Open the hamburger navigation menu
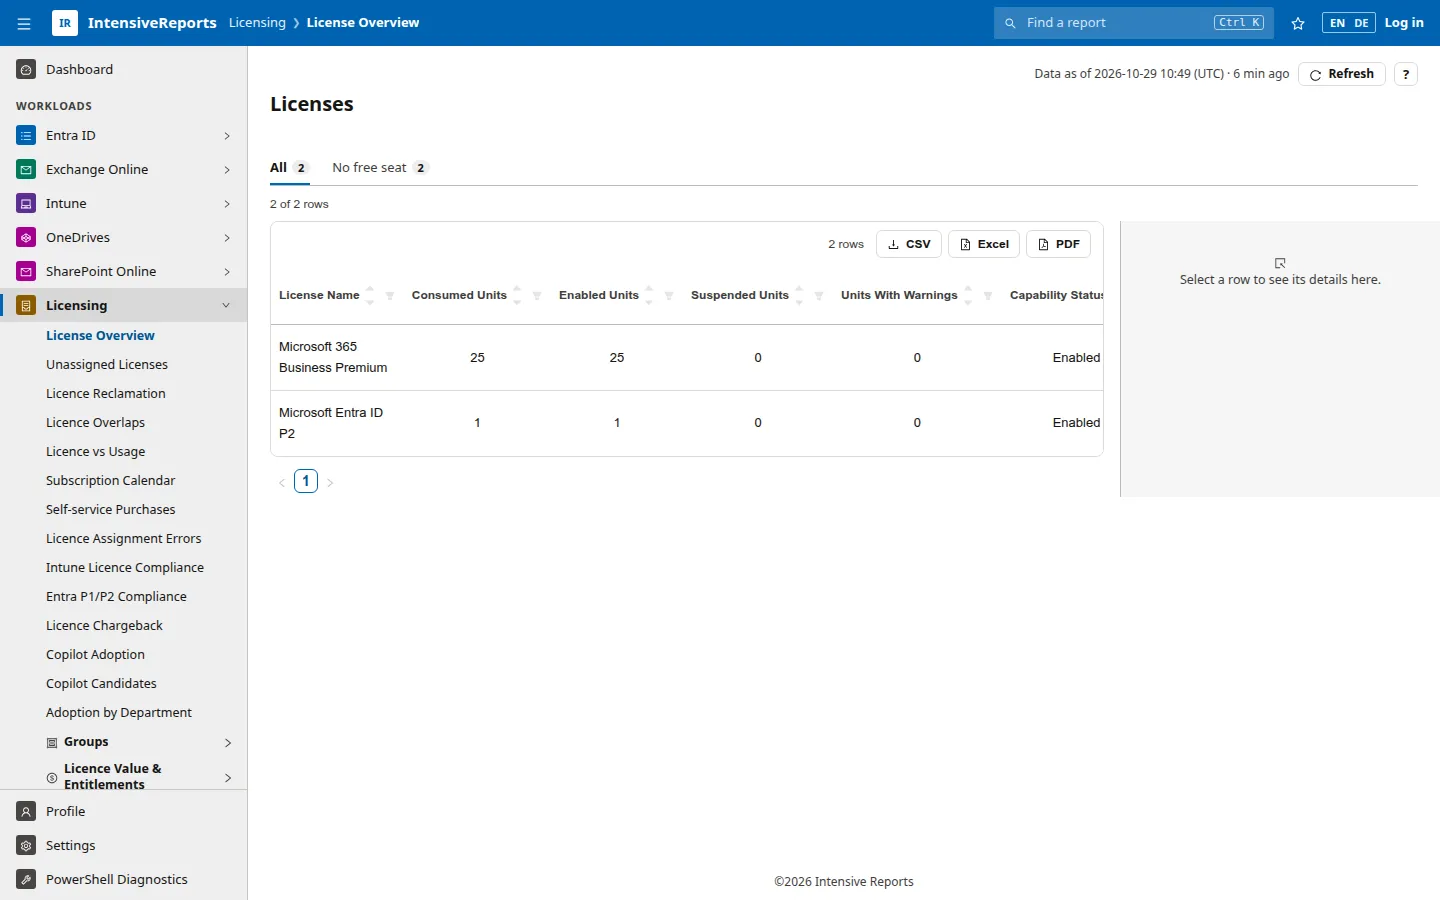This screenshot has width=1440, height=900. click(x=24, y=23)
